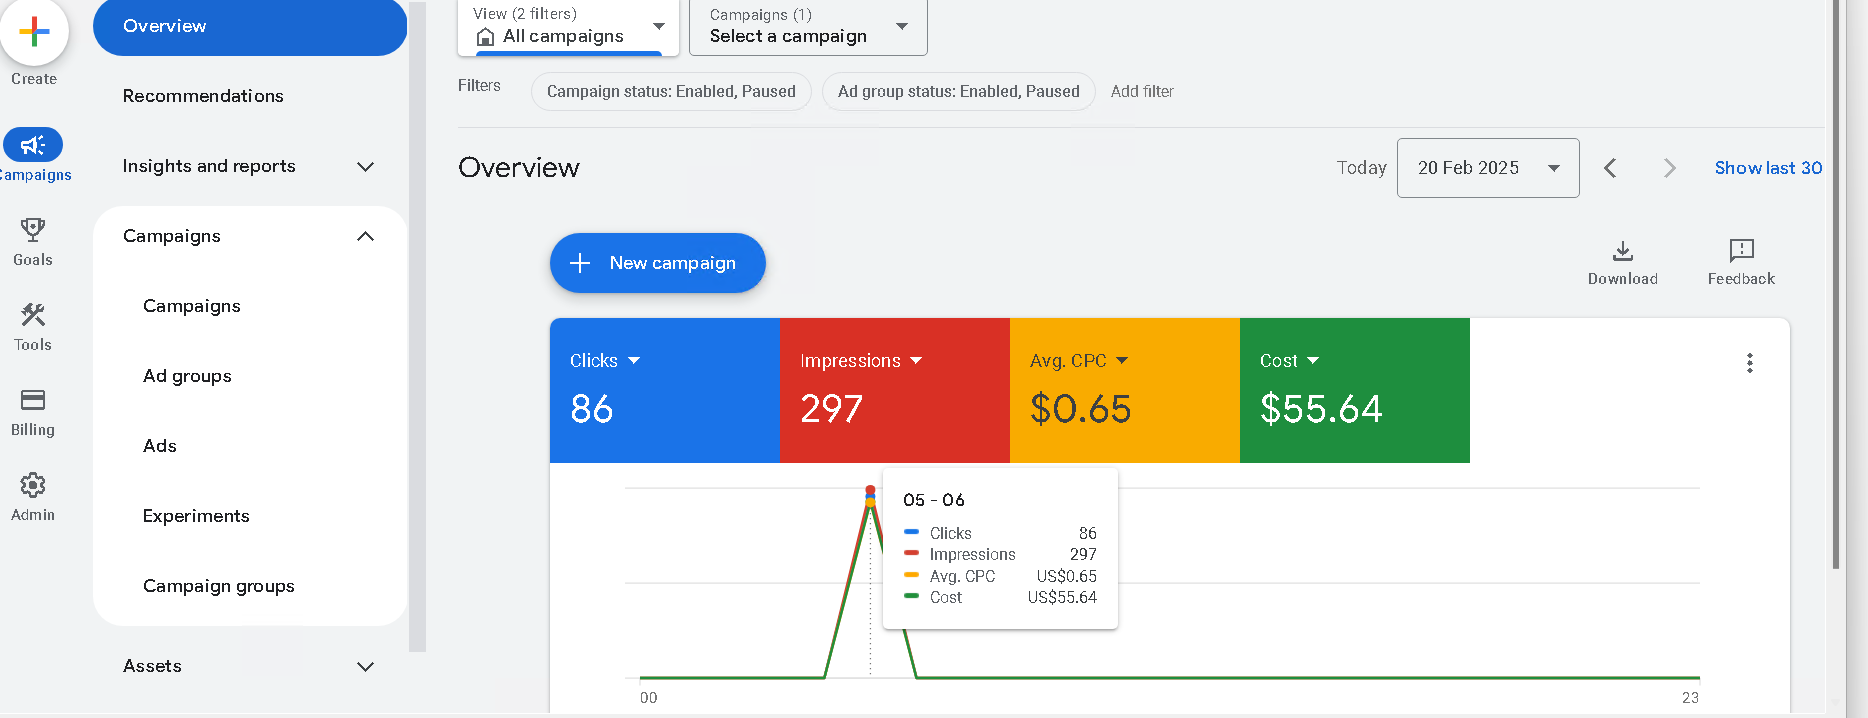Viewport: 1868px width, 718px height.
Task: Edit Ad group status filter chip
Action: point(959,91)
